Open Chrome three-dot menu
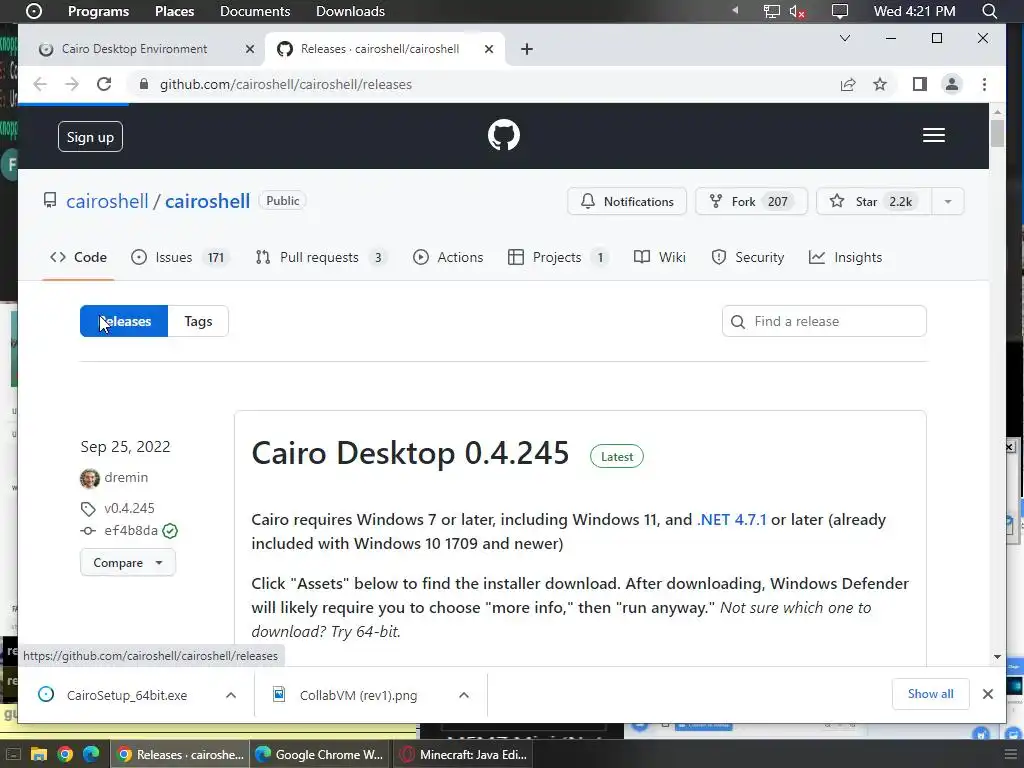1024x768 pixels. (984, 84)
